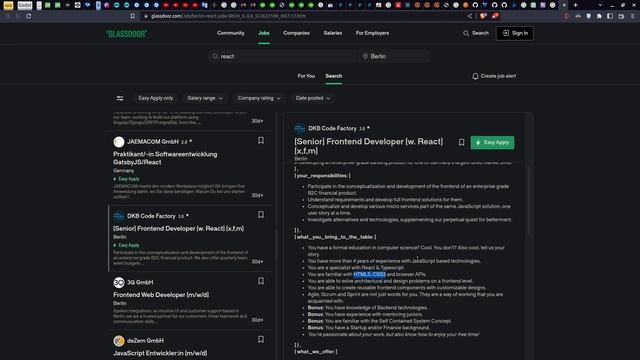Bookmark the DKB Code Factory job in the list

coord(261,215)
